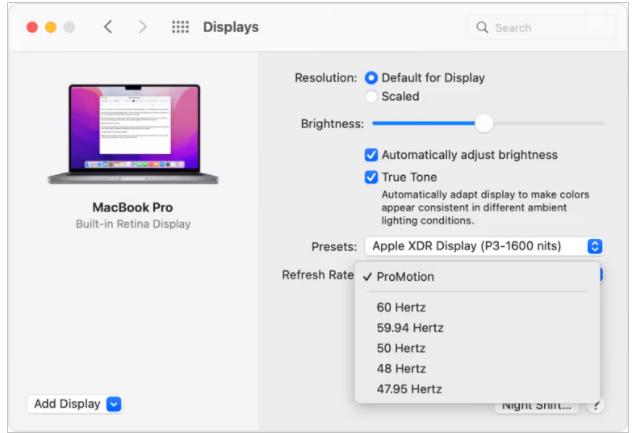This screenshot has width=634, height=433.
Task: Minimize the Displays window
Action: 51,27
